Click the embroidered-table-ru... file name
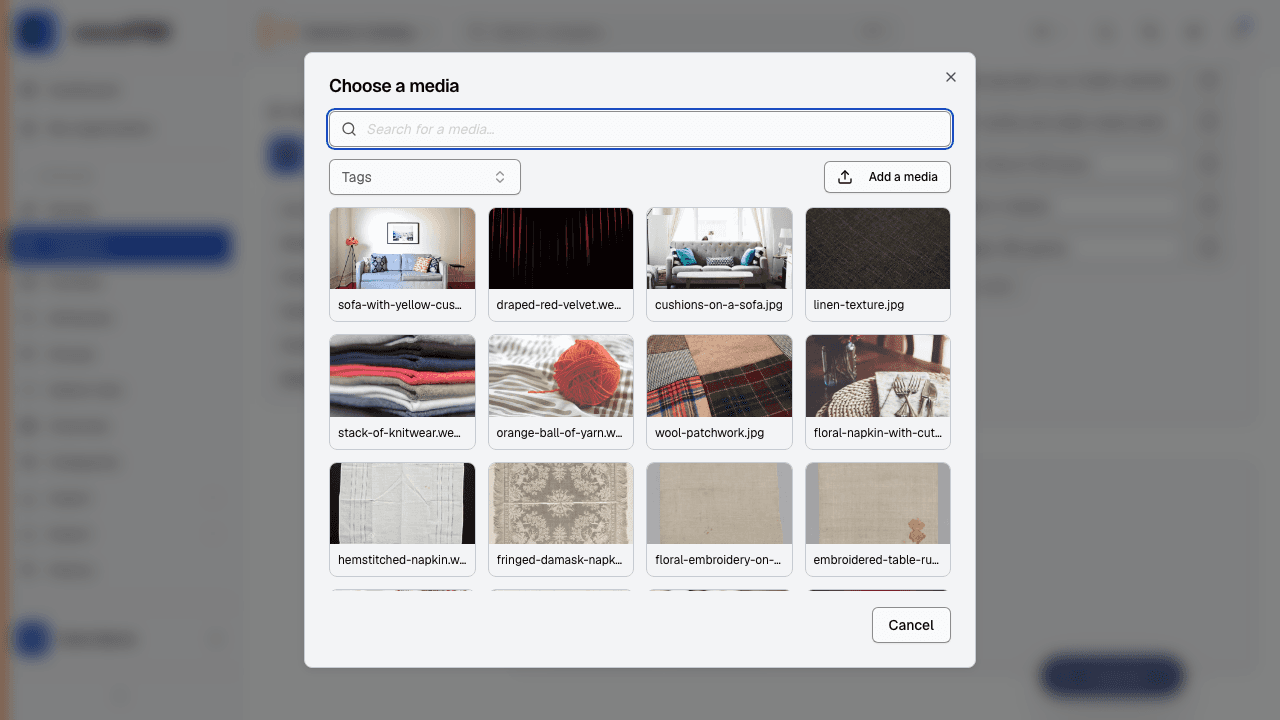Screen dimensions: 1280x720 click(877, 560)
